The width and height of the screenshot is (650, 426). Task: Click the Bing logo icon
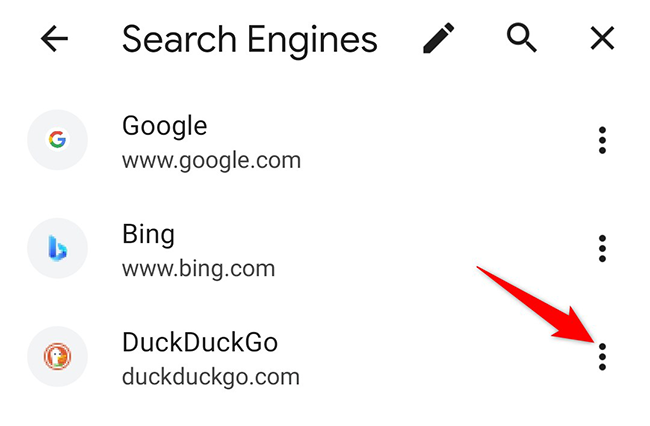[x=57, y=248]
